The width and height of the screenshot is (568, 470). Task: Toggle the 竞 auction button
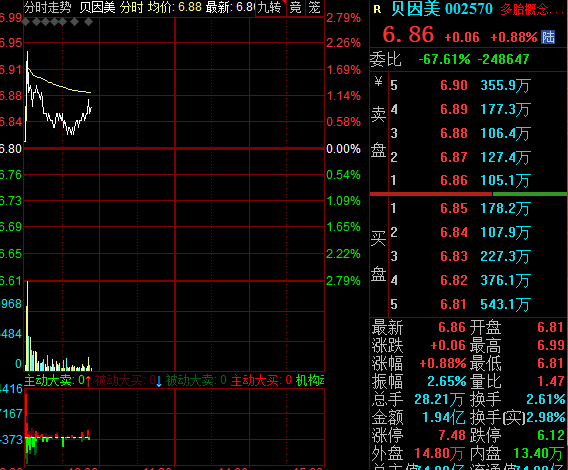(296, 7)
